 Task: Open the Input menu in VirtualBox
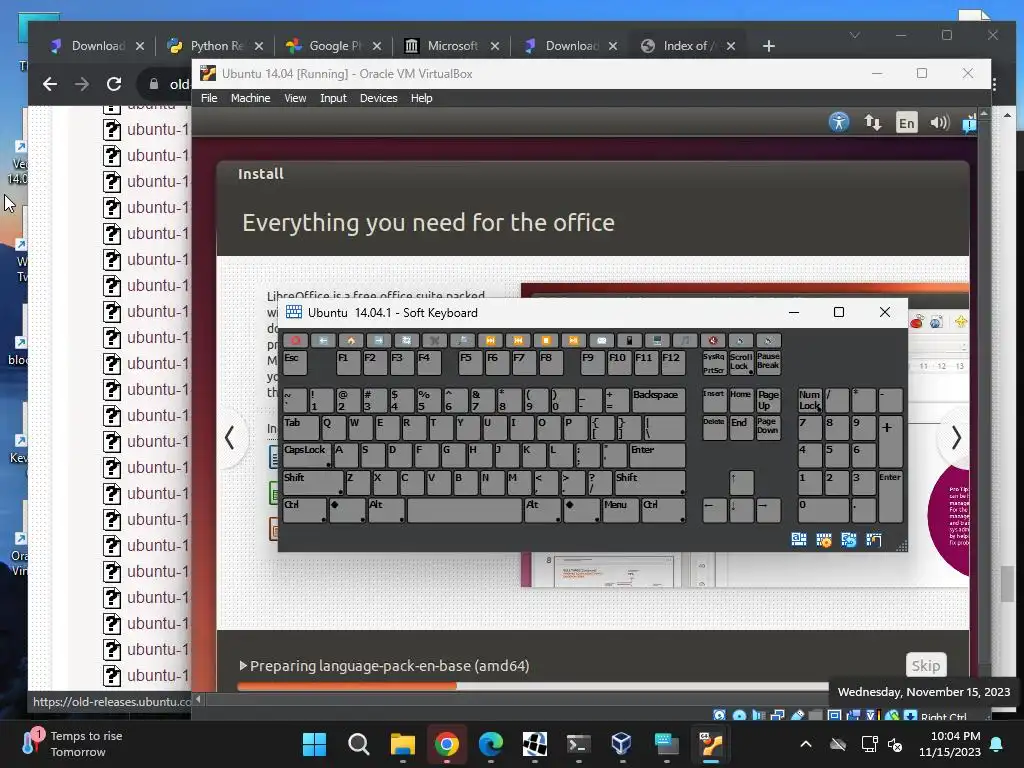click(x=333, y=98)
